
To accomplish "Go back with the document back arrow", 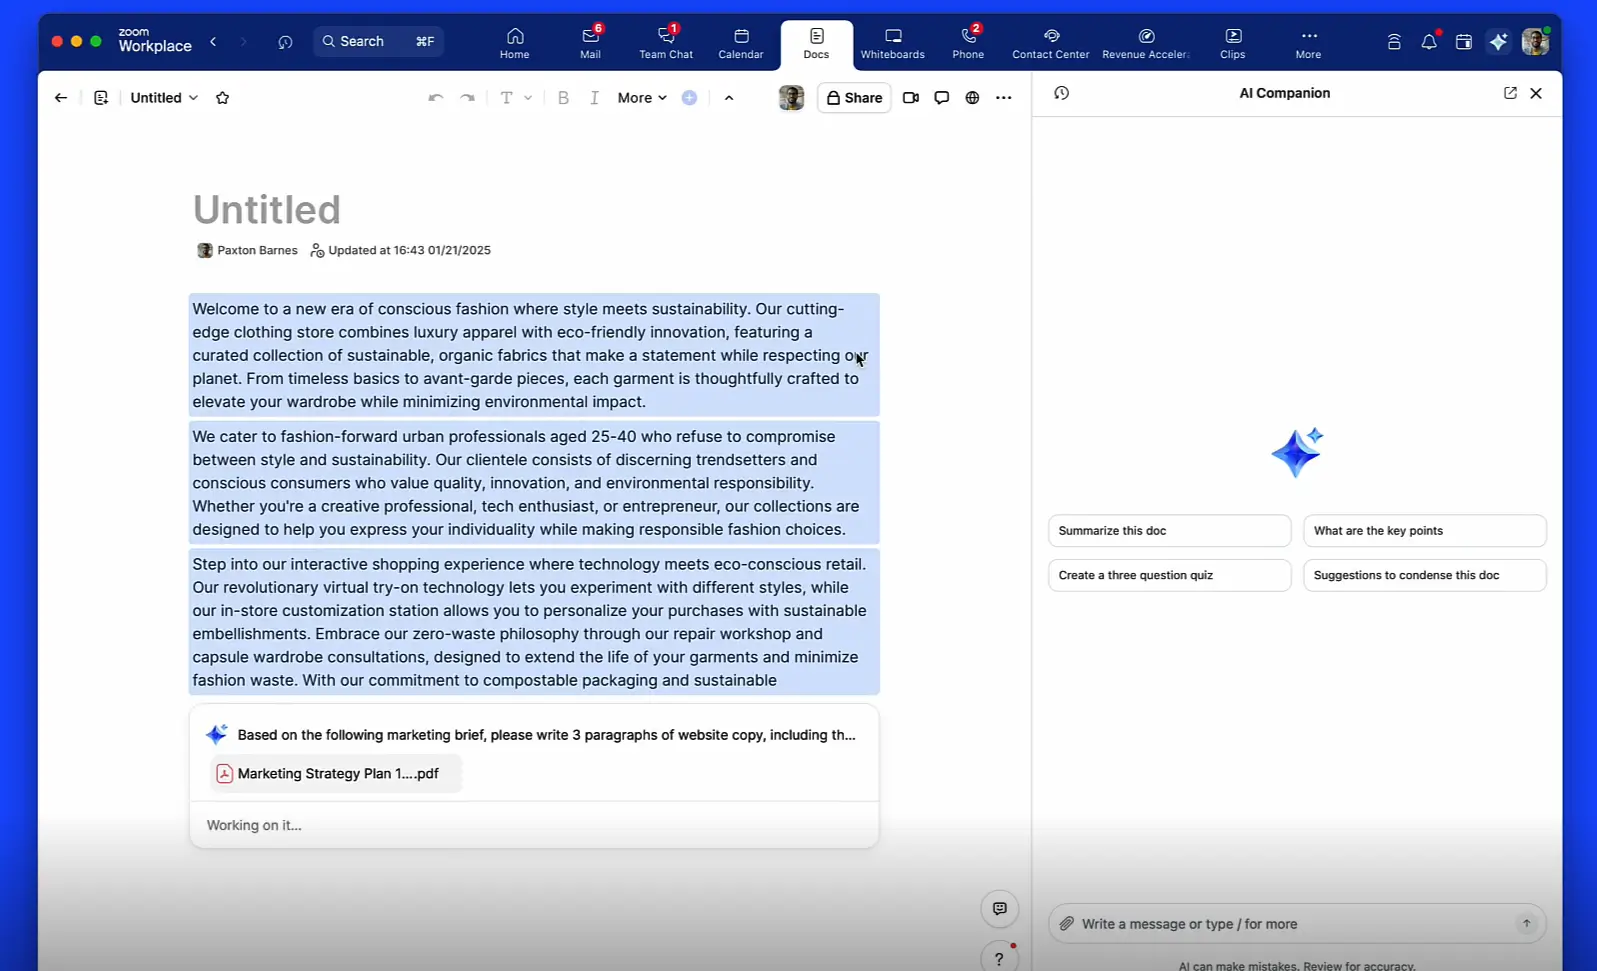I will 61,98.
